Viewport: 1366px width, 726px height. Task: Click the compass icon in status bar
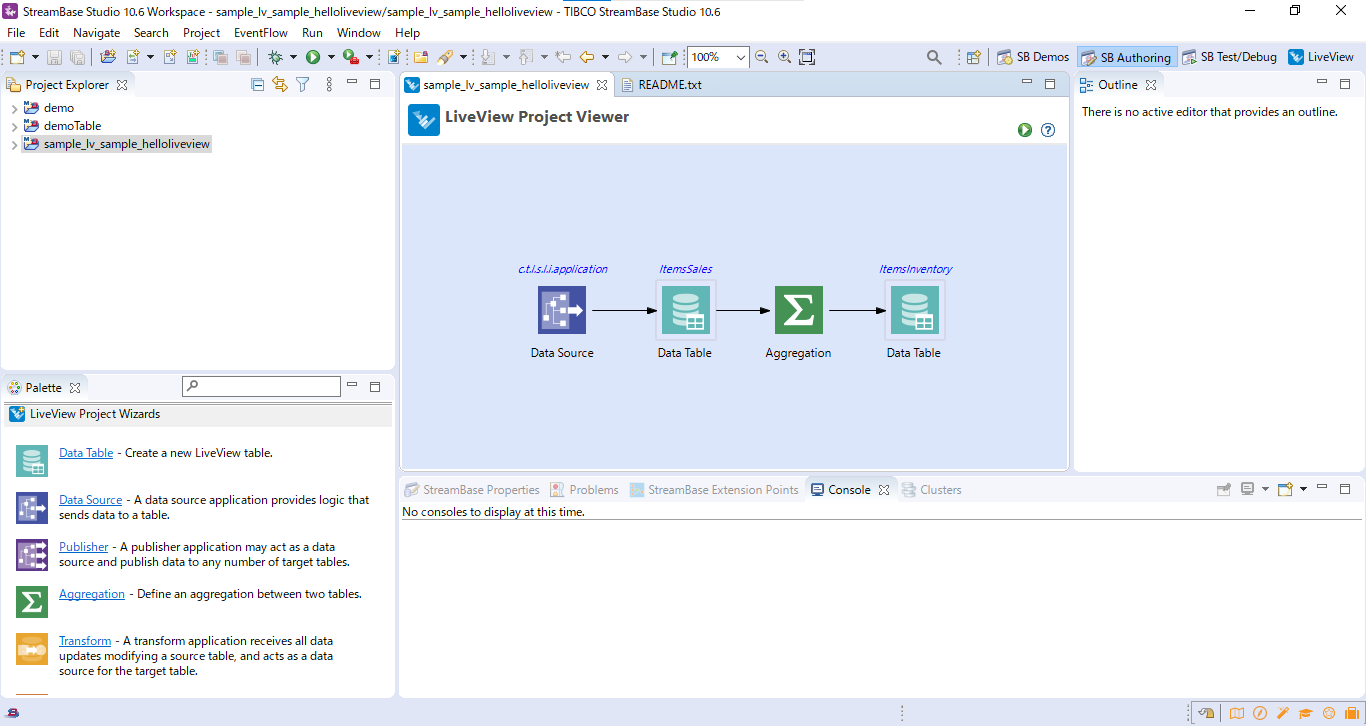pos(1260,713)
